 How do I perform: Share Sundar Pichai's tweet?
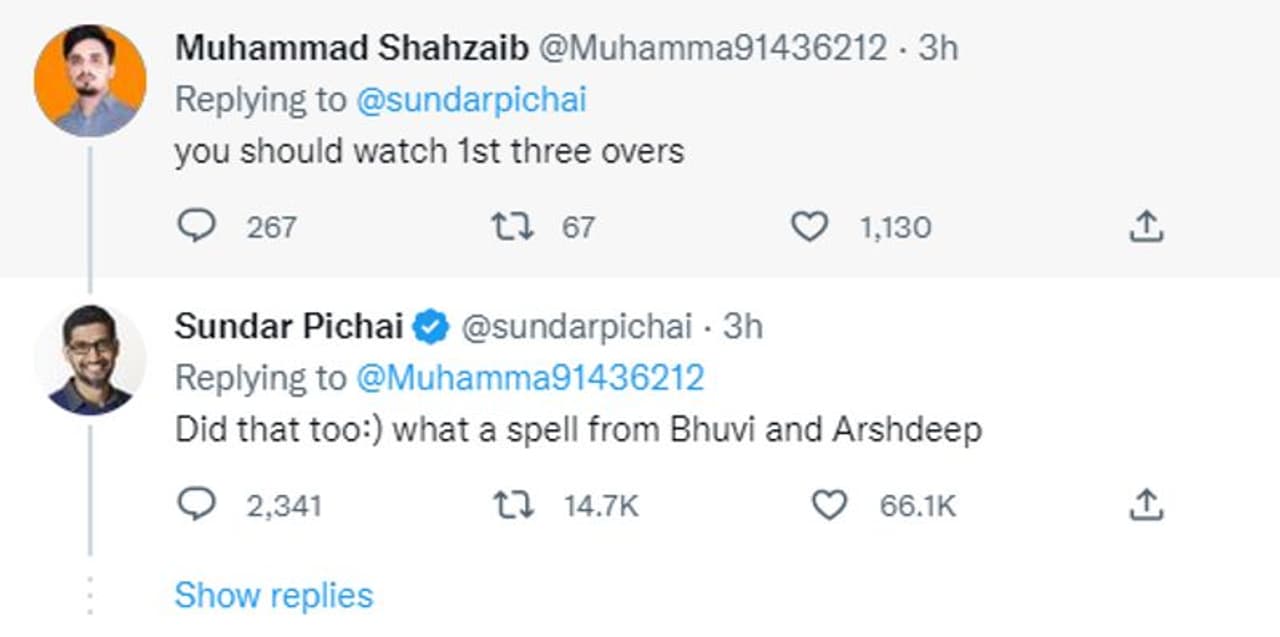click(x=1146, y=505)
